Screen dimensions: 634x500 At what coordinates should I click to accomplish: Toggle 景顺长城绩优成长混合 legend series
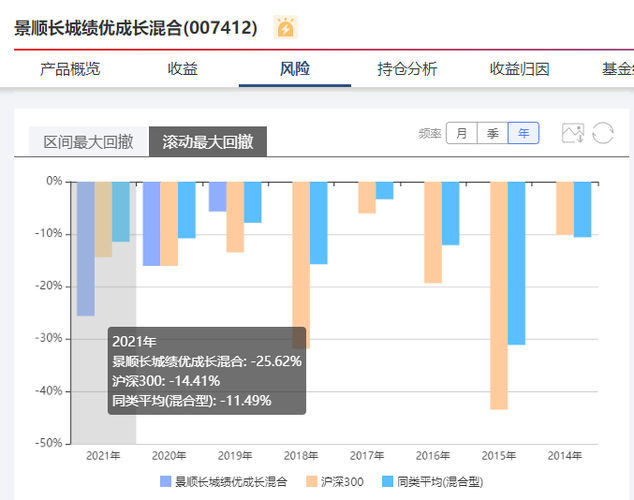point(224,482)
